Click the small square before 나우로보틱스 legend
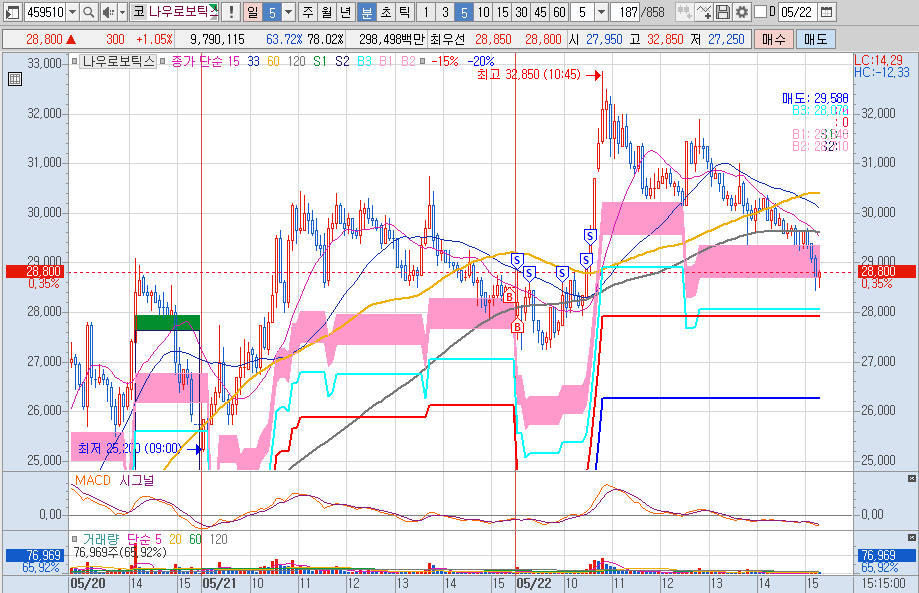The image size is (919, 593). pyautogui.click(x=74, y=61)
